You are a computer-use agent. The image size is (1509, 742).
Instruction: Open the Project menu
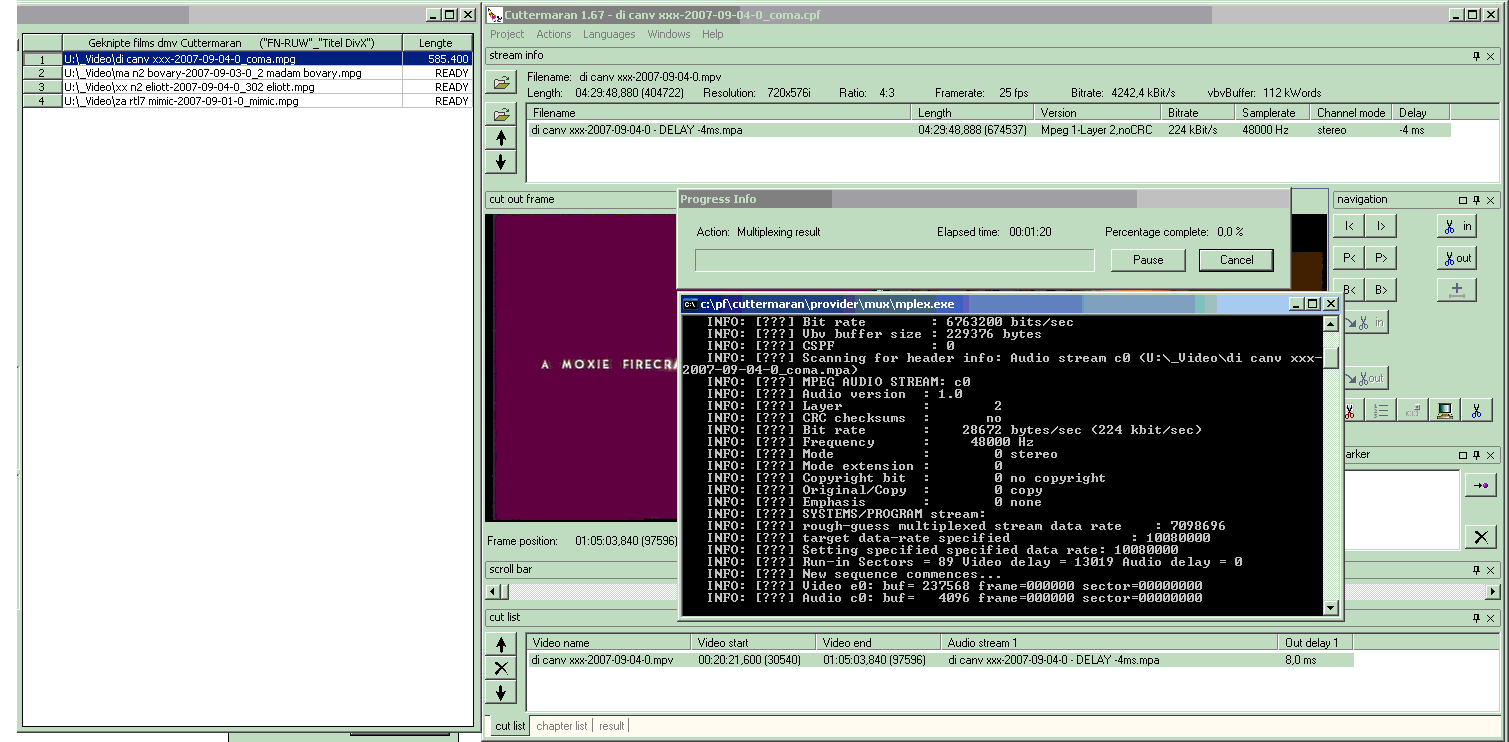tap(507, 34)
